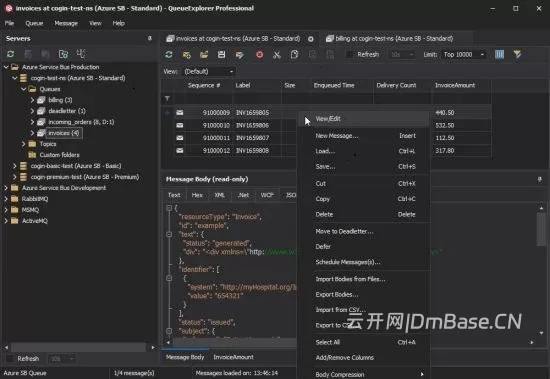Viewport: 550px width, 379px height.
Task: Click the new message icon in message toolbar
Action: click(x=187, y=55)
